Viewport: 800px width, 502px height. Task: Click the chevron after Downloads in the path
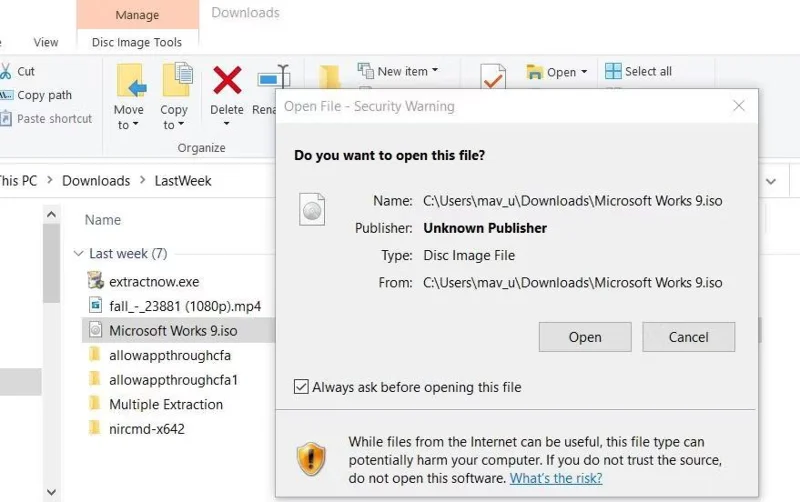click(142, 180)
